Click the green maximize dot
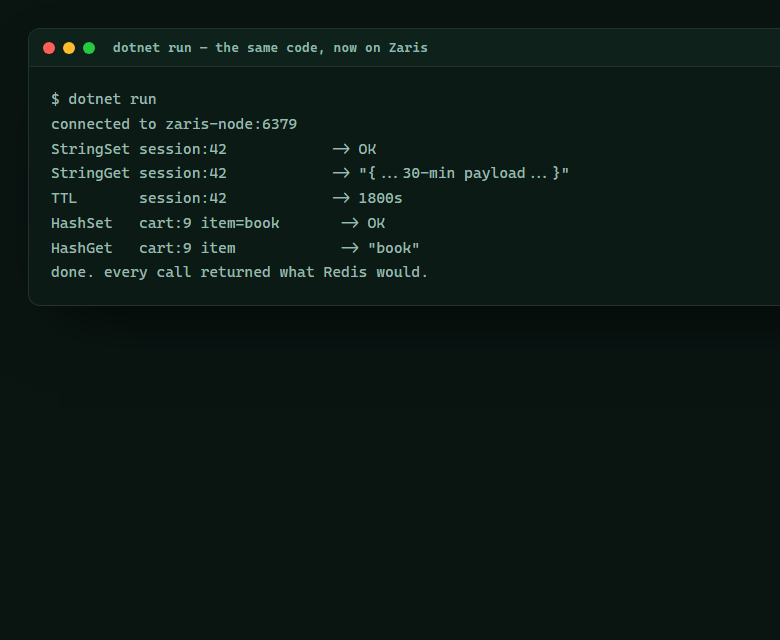 tap(89, 48)
